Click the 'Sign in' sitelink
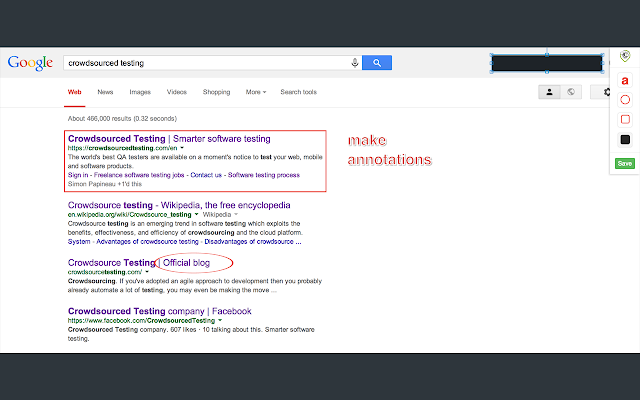 click(78, 175)
